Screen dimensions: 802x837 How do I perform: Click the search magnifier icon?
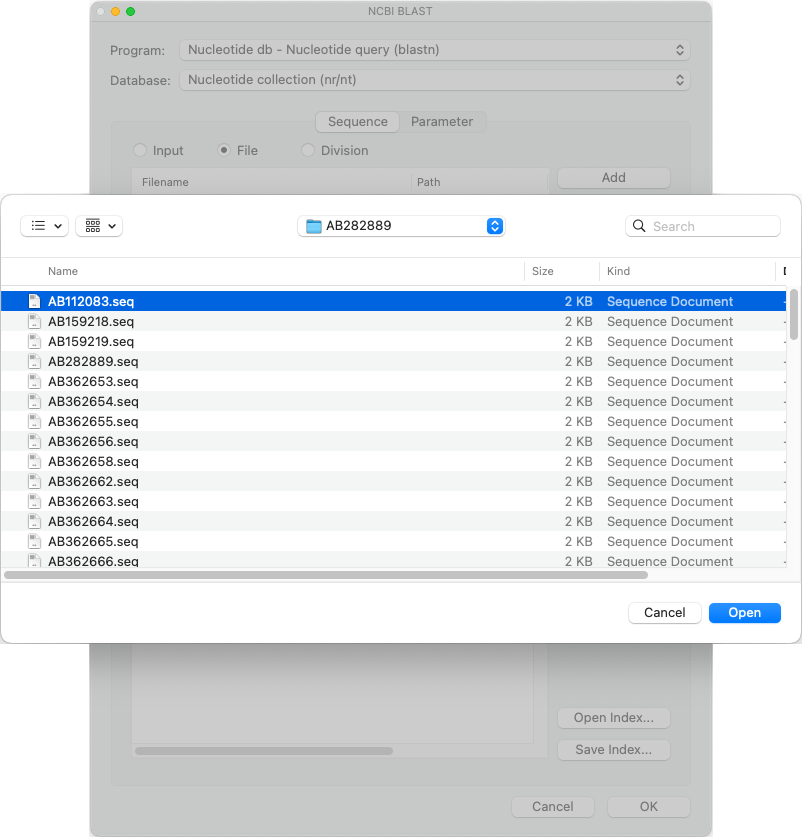639,226
